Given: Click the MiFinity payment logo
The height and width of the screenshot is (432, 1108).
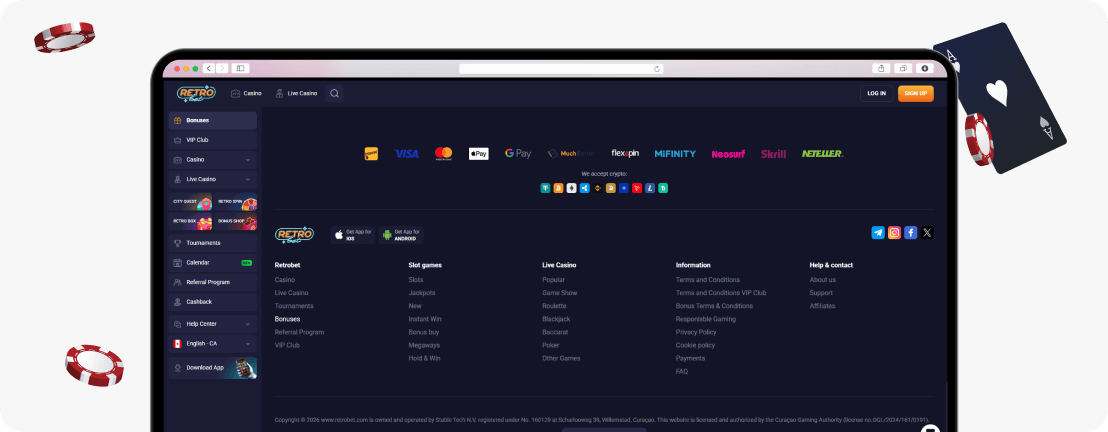Looking at the screenshot, I should coord(675,153).
